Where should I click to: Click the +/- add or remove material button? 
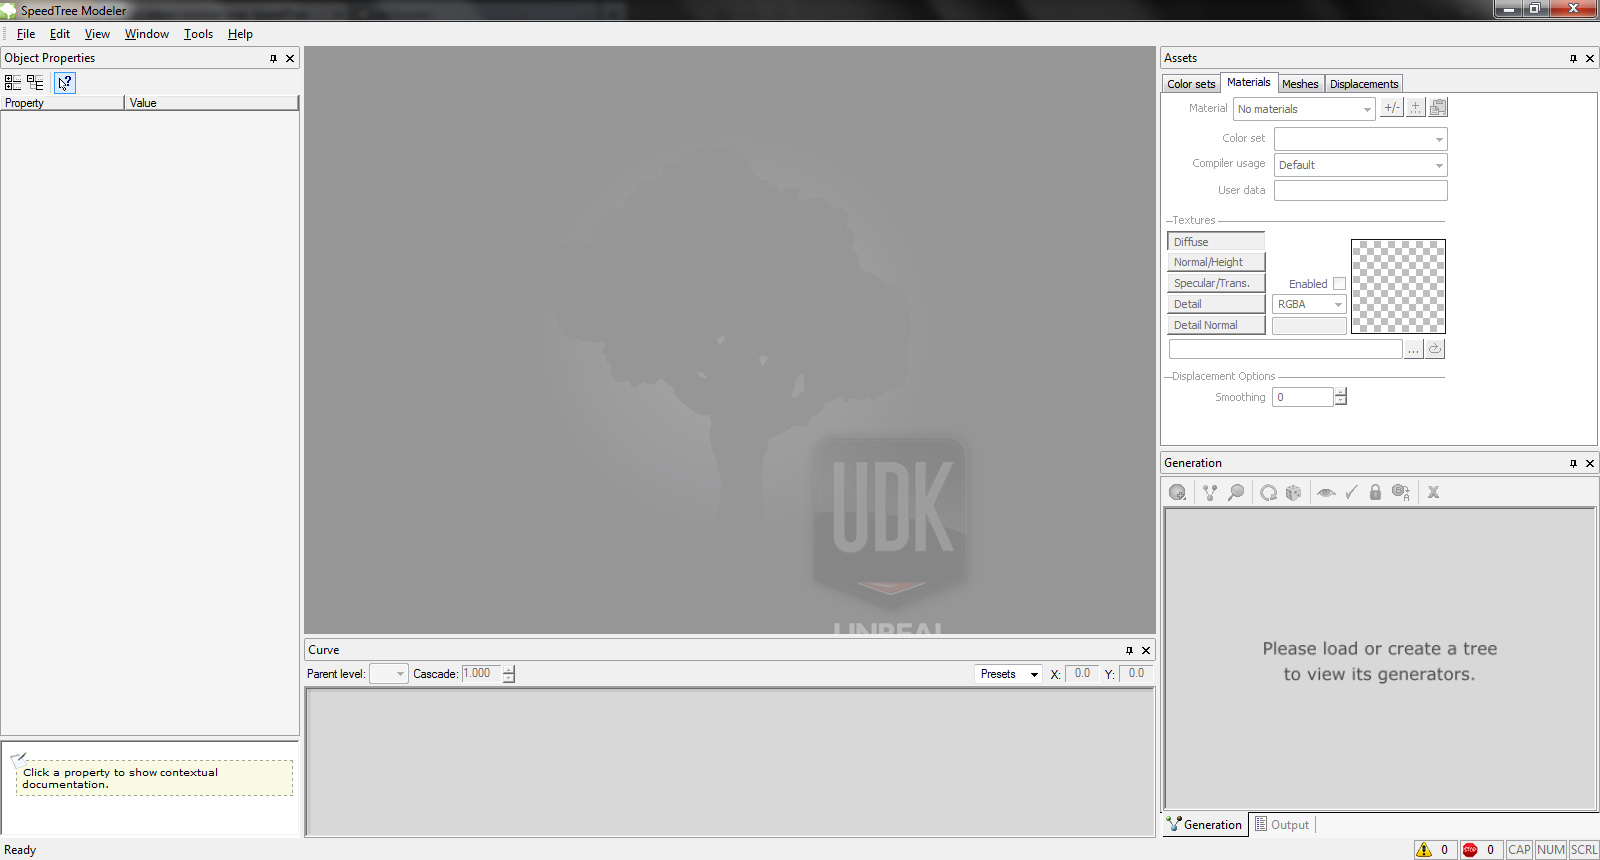click(x=1392, y=108)
